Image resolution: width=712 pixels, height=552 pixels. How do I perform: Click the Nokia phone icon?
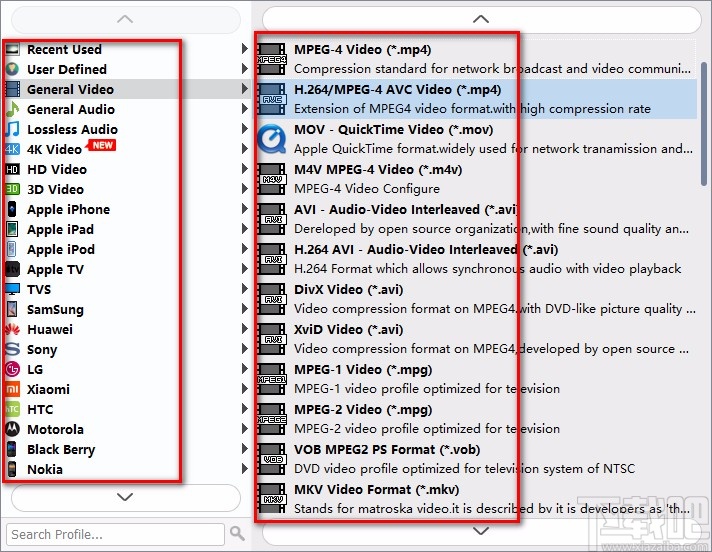pyautogui.click(x=12, y=469)
